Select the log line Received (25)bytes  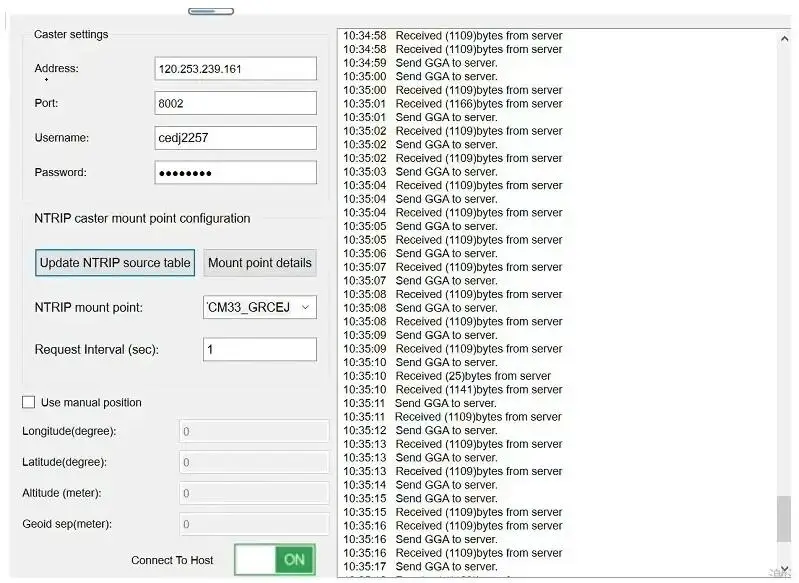point(472,376)
